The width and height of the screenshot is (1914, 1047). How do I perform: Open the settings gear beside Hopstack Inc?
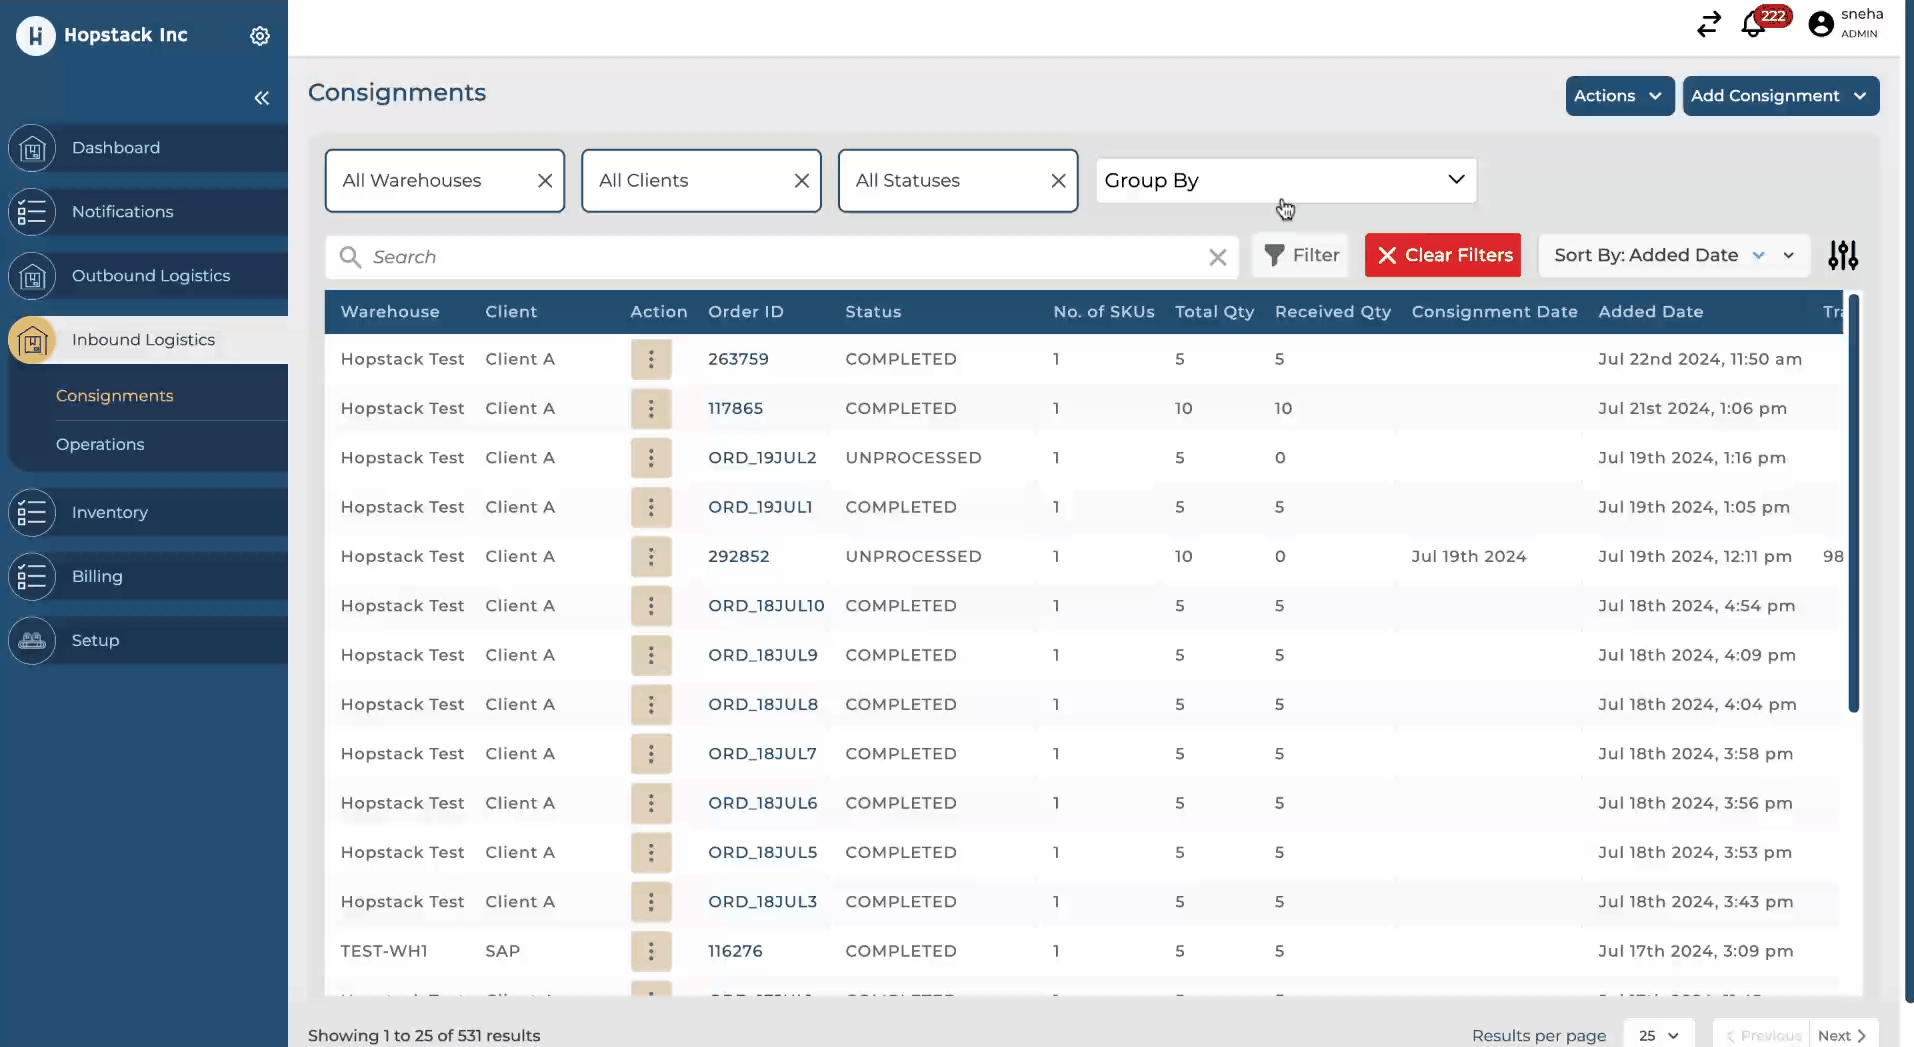coord(260,36)
